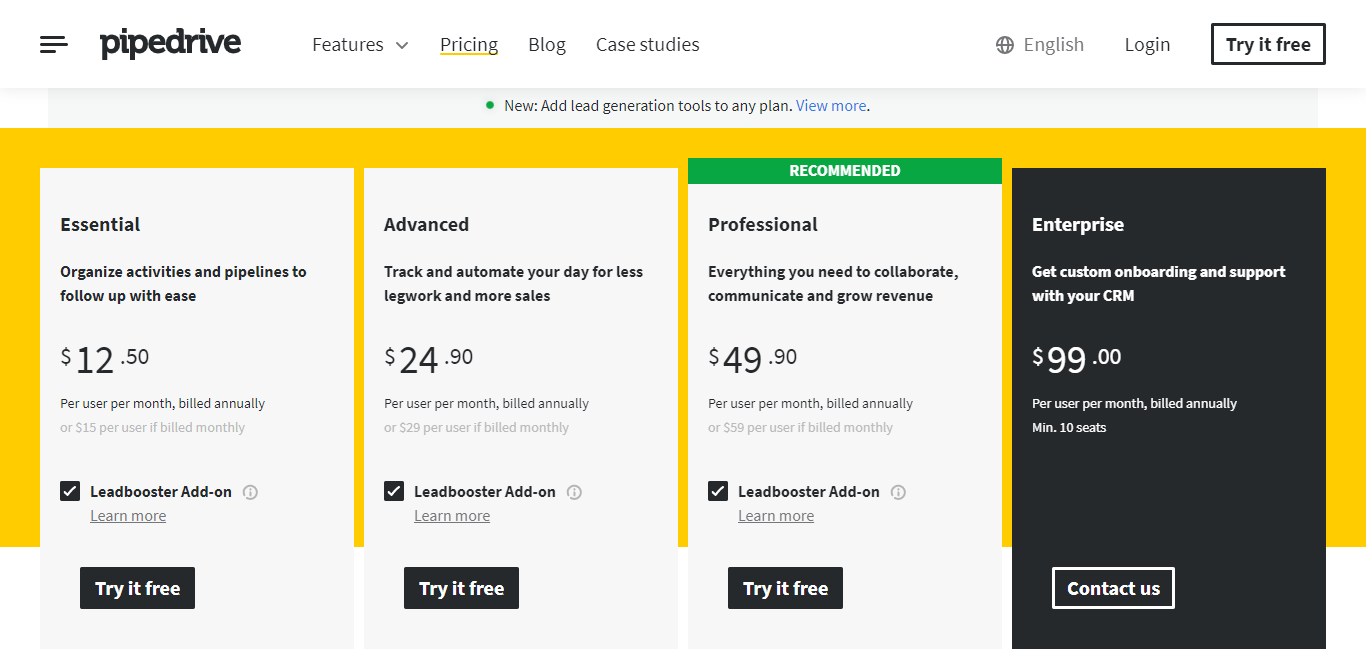Open the hamburger menu icon

(54, 44)
